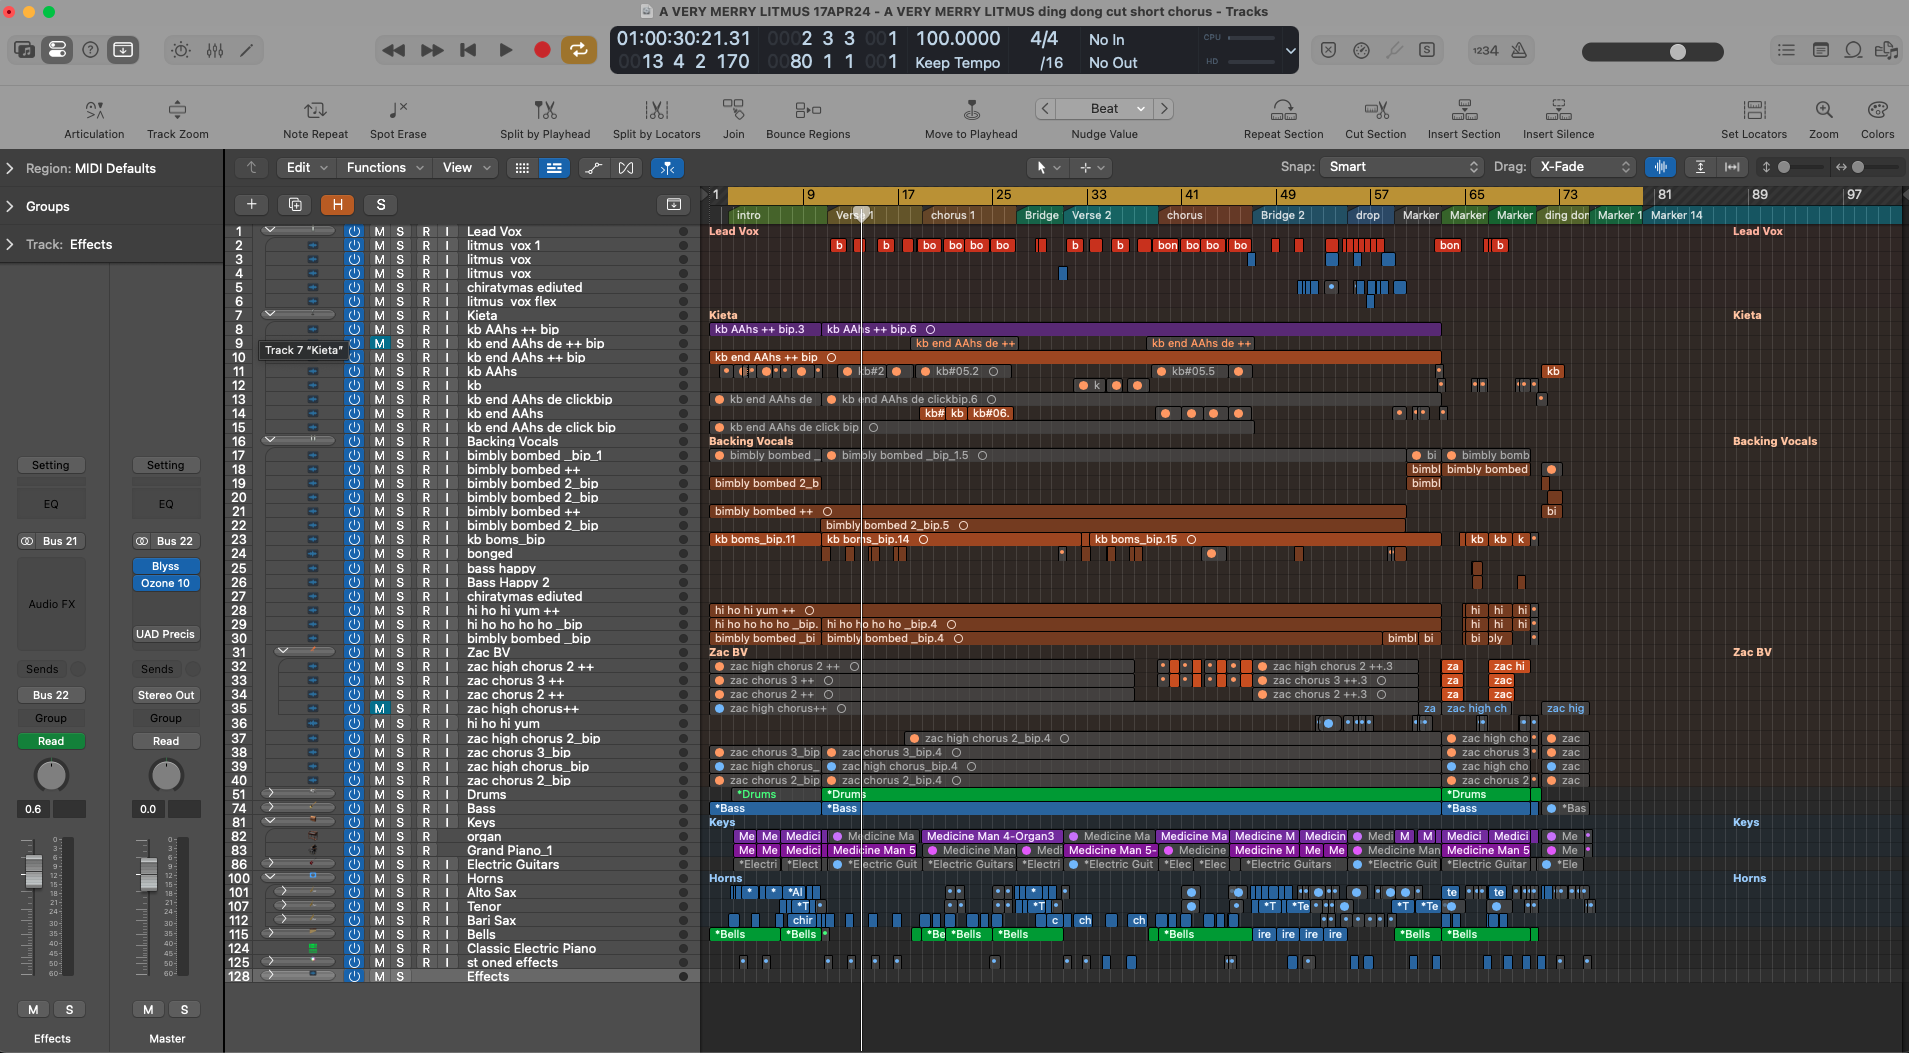The height and width of the screenshot is (1053, 1909).
Task: Solo the Kieta track
Action: (x=400, y=316)
